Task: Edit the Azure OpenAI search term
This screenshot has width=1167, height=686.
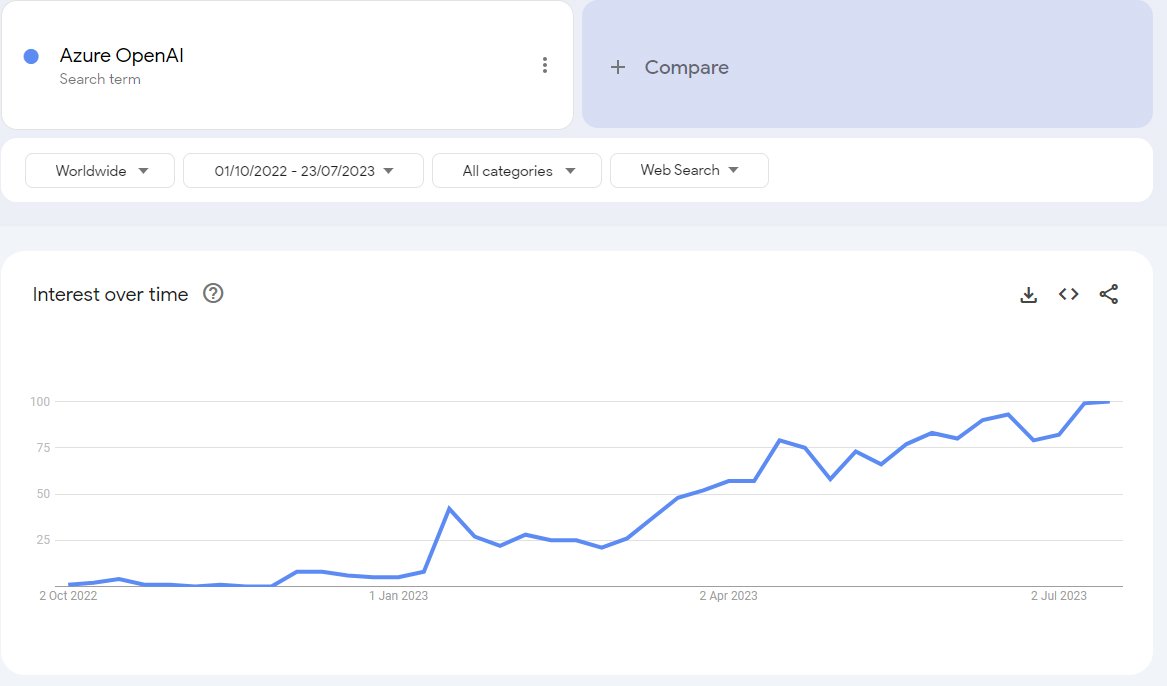Action: coord(121,56)
